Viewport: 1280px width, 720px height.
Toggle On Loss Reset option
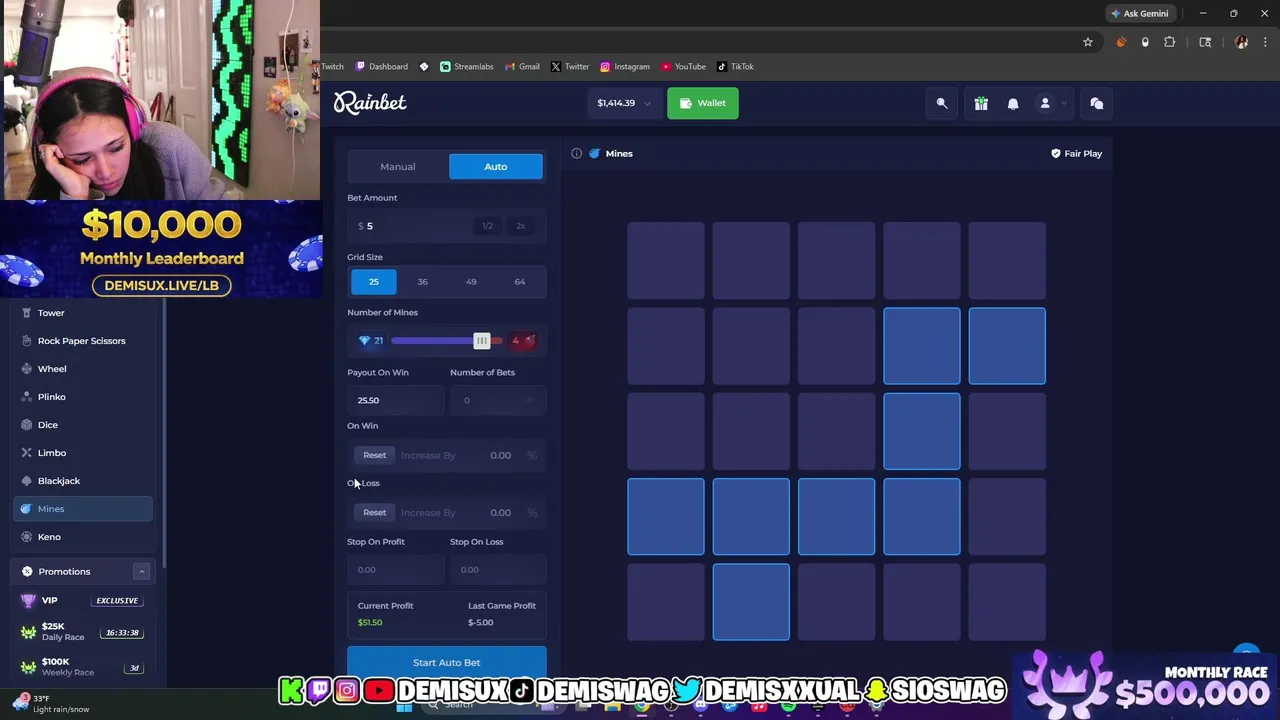point(375,512)
